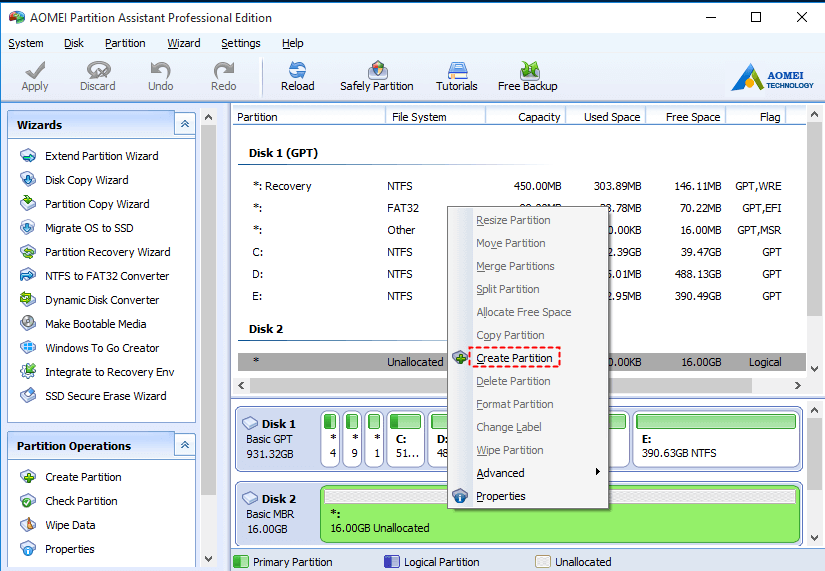Click the Discard toolbar icon
This screenshot has width=825, height=571.
tap(98, 76)
